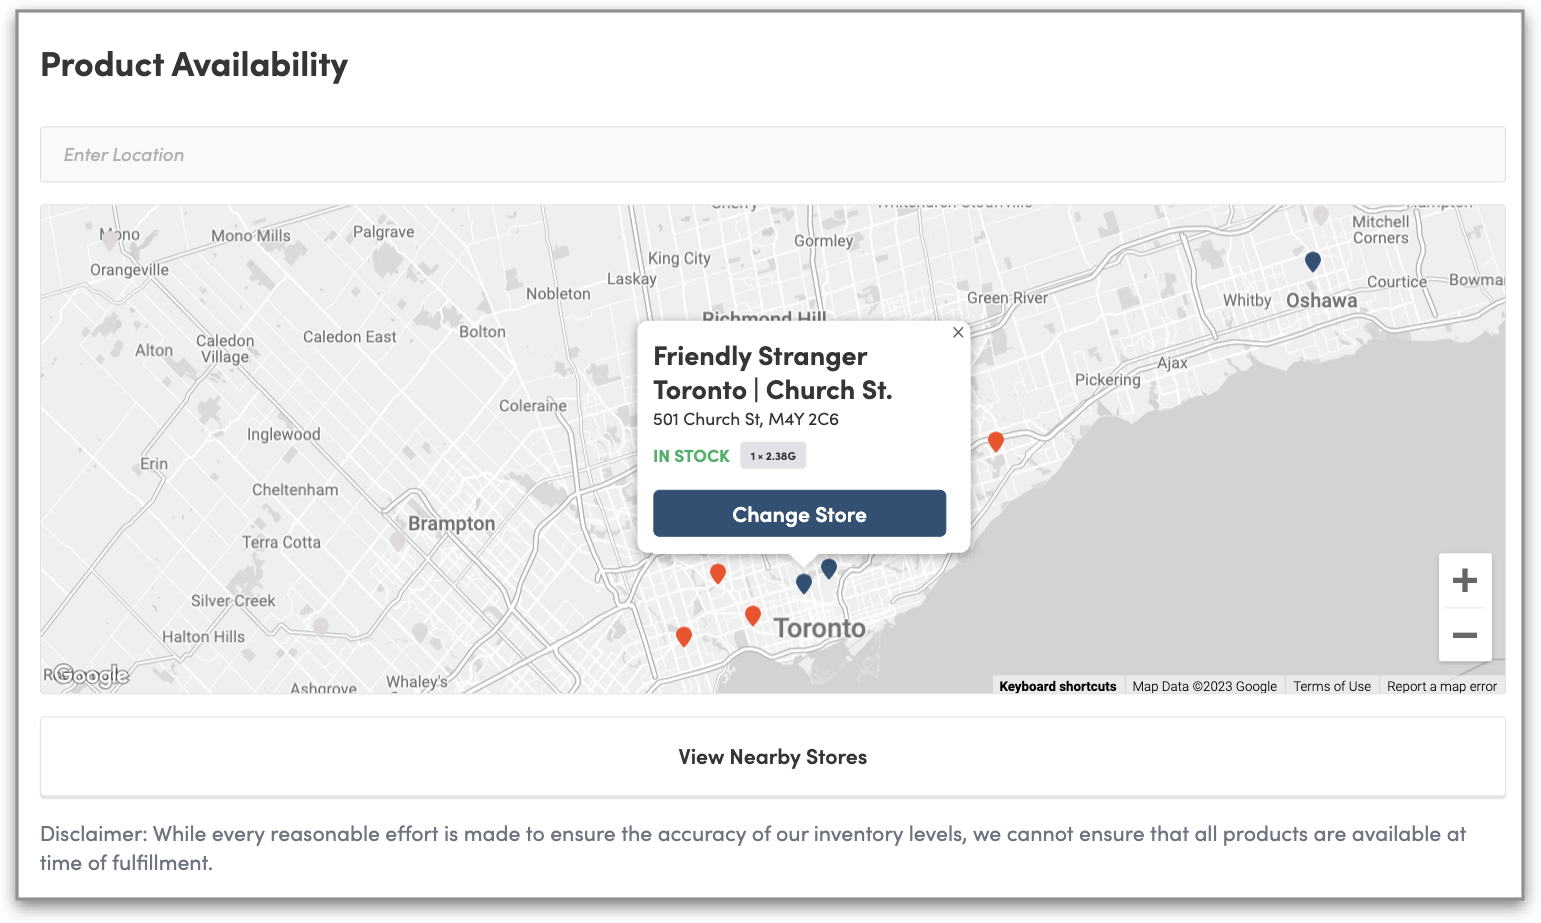Click the Map Data ©2023 Google text
The height and width of the screenshot is (923, 1541).
(x=1204, y=686)
